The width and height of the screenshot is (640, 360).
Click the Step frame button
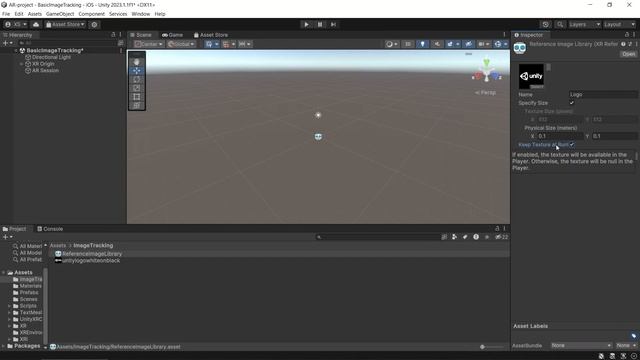(x=333, y=24)
